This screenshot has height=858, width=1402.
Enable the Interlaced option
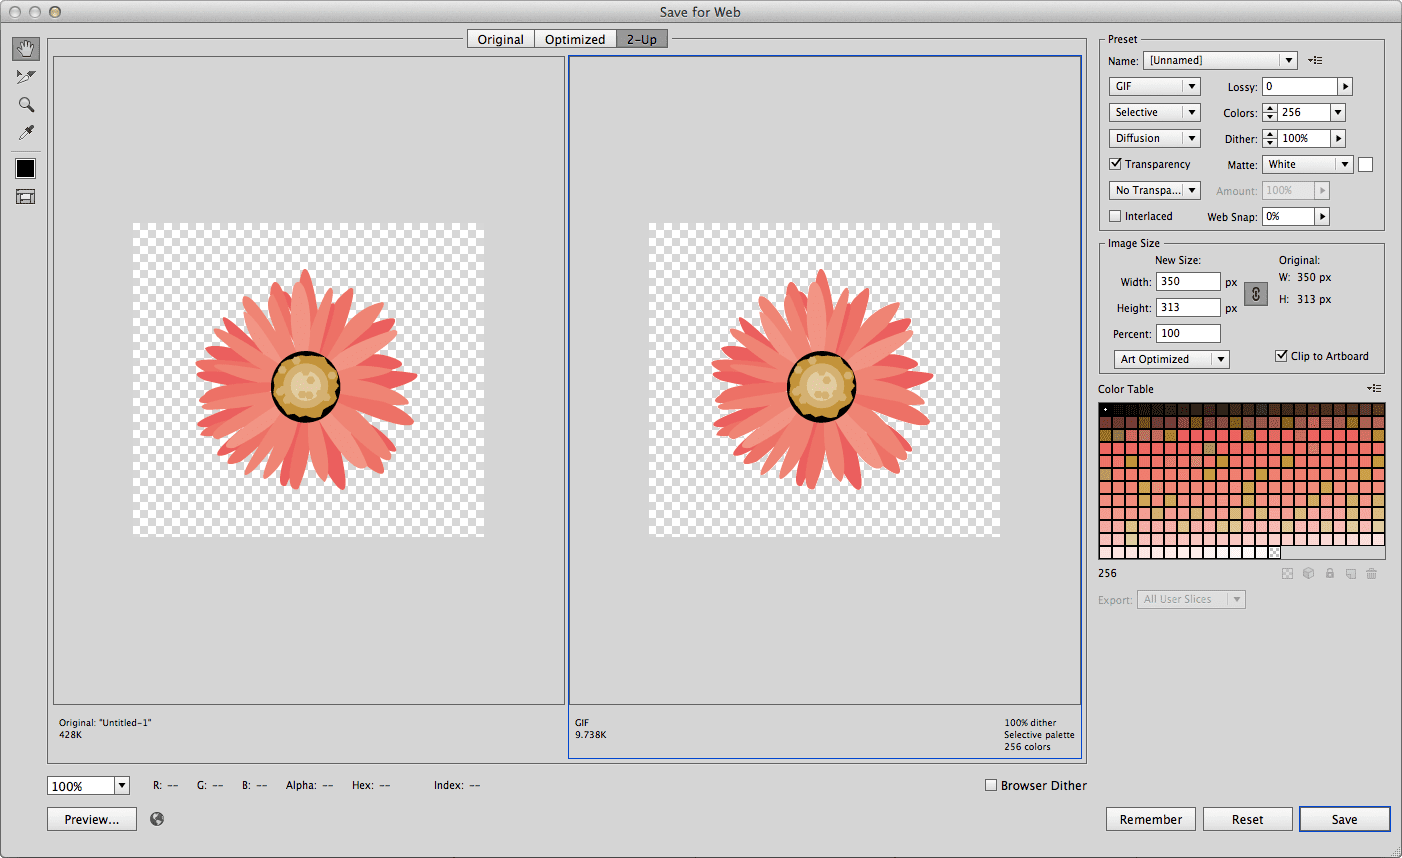(1115, 216)
